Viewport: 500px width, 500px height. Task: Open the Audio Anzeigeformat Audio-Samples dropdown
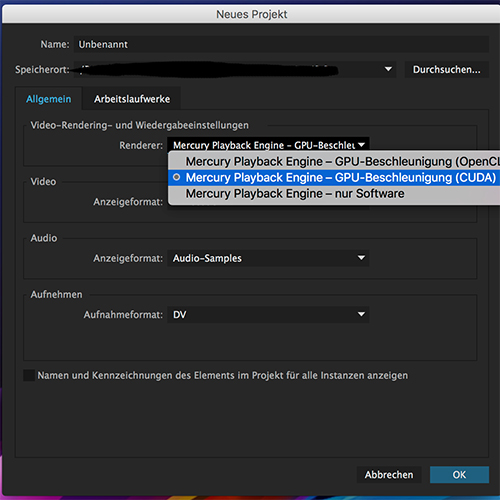(268, 258)
